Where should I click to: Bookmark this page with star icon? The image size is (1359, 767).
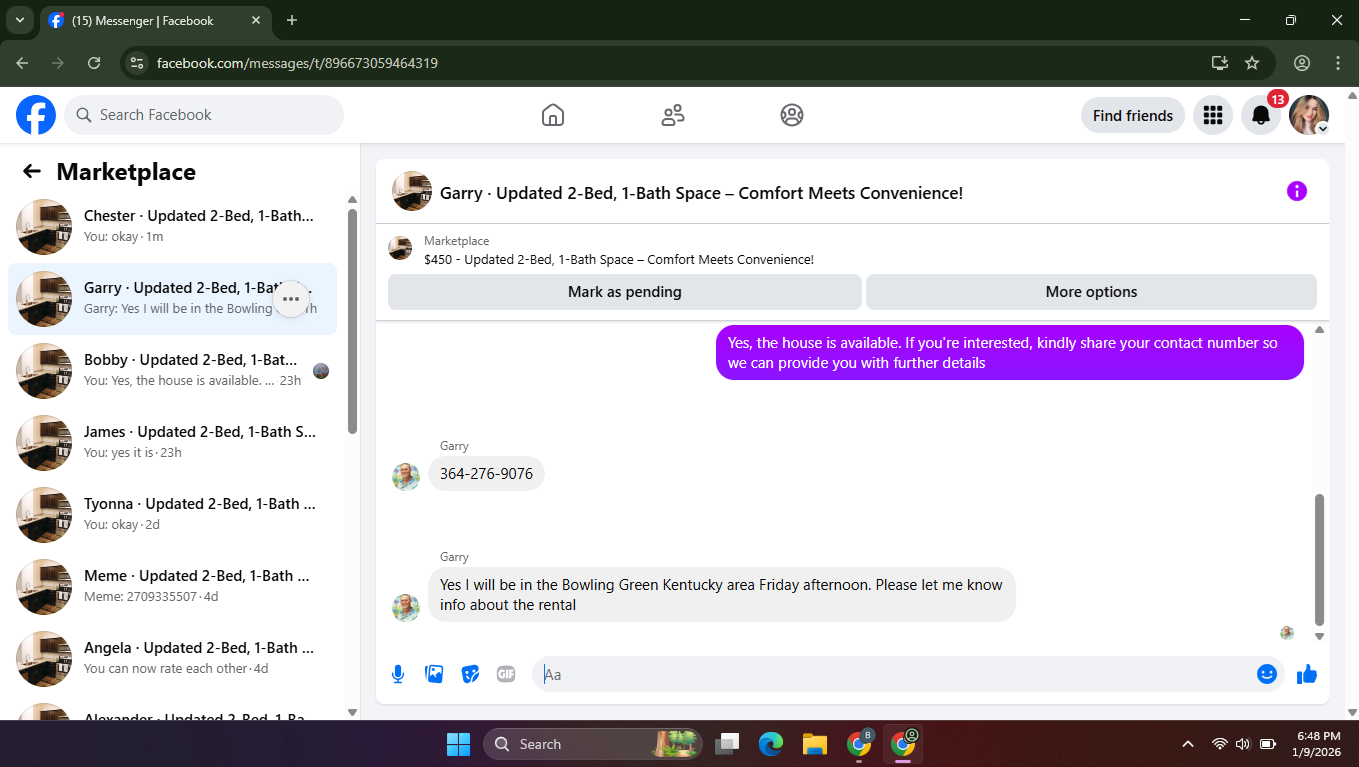coord(1252,63)
